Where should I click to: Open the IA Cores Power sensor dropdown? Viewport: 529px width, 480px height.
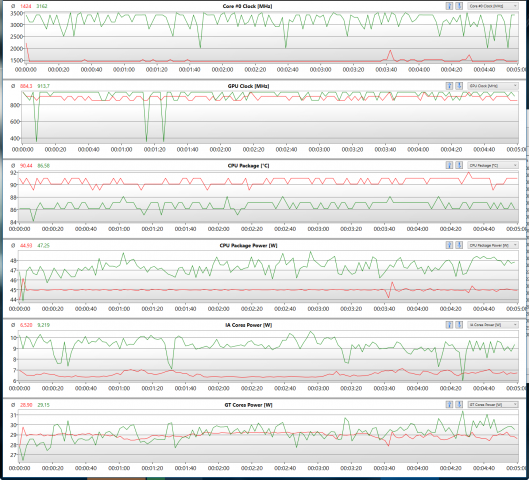click(493, 325)
